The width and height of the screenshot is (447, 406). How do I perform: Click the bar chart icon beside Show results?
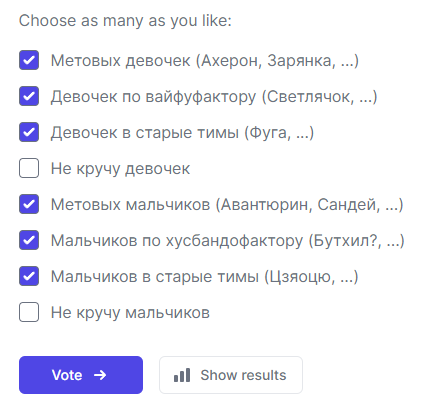coord(182,375)
